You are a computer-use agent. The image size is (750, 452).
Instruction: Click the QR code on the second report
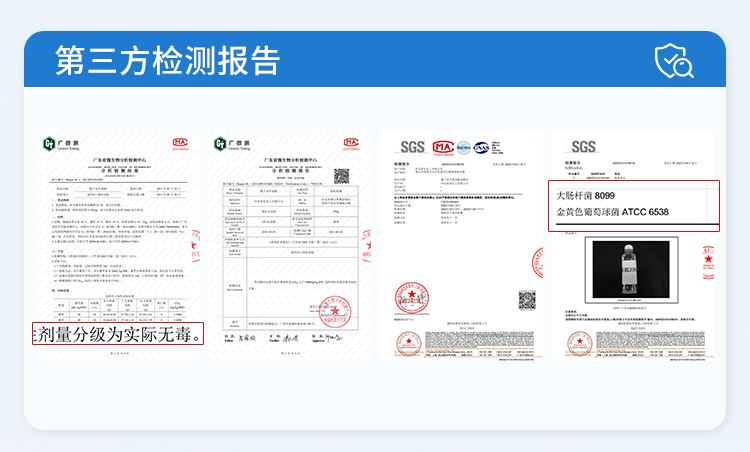pyautogui.click(x=342, y=176)
